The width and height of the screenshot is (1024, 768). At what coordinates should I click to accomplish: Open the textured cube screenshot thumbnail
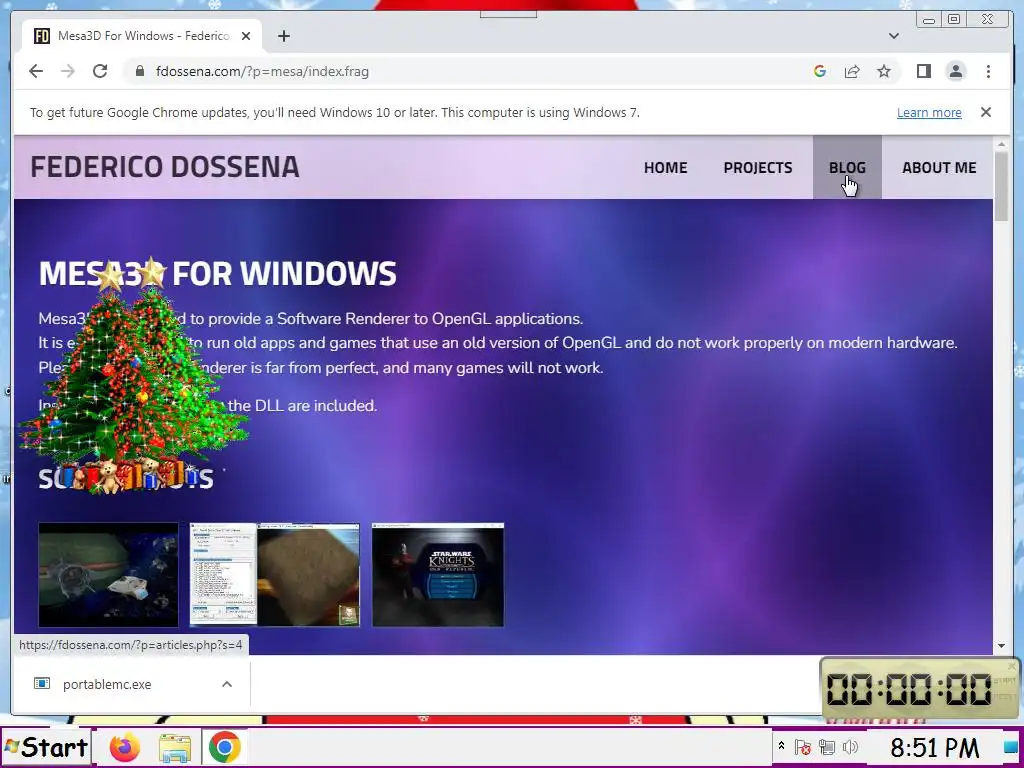pyautogui.click(x=275, y=575)
